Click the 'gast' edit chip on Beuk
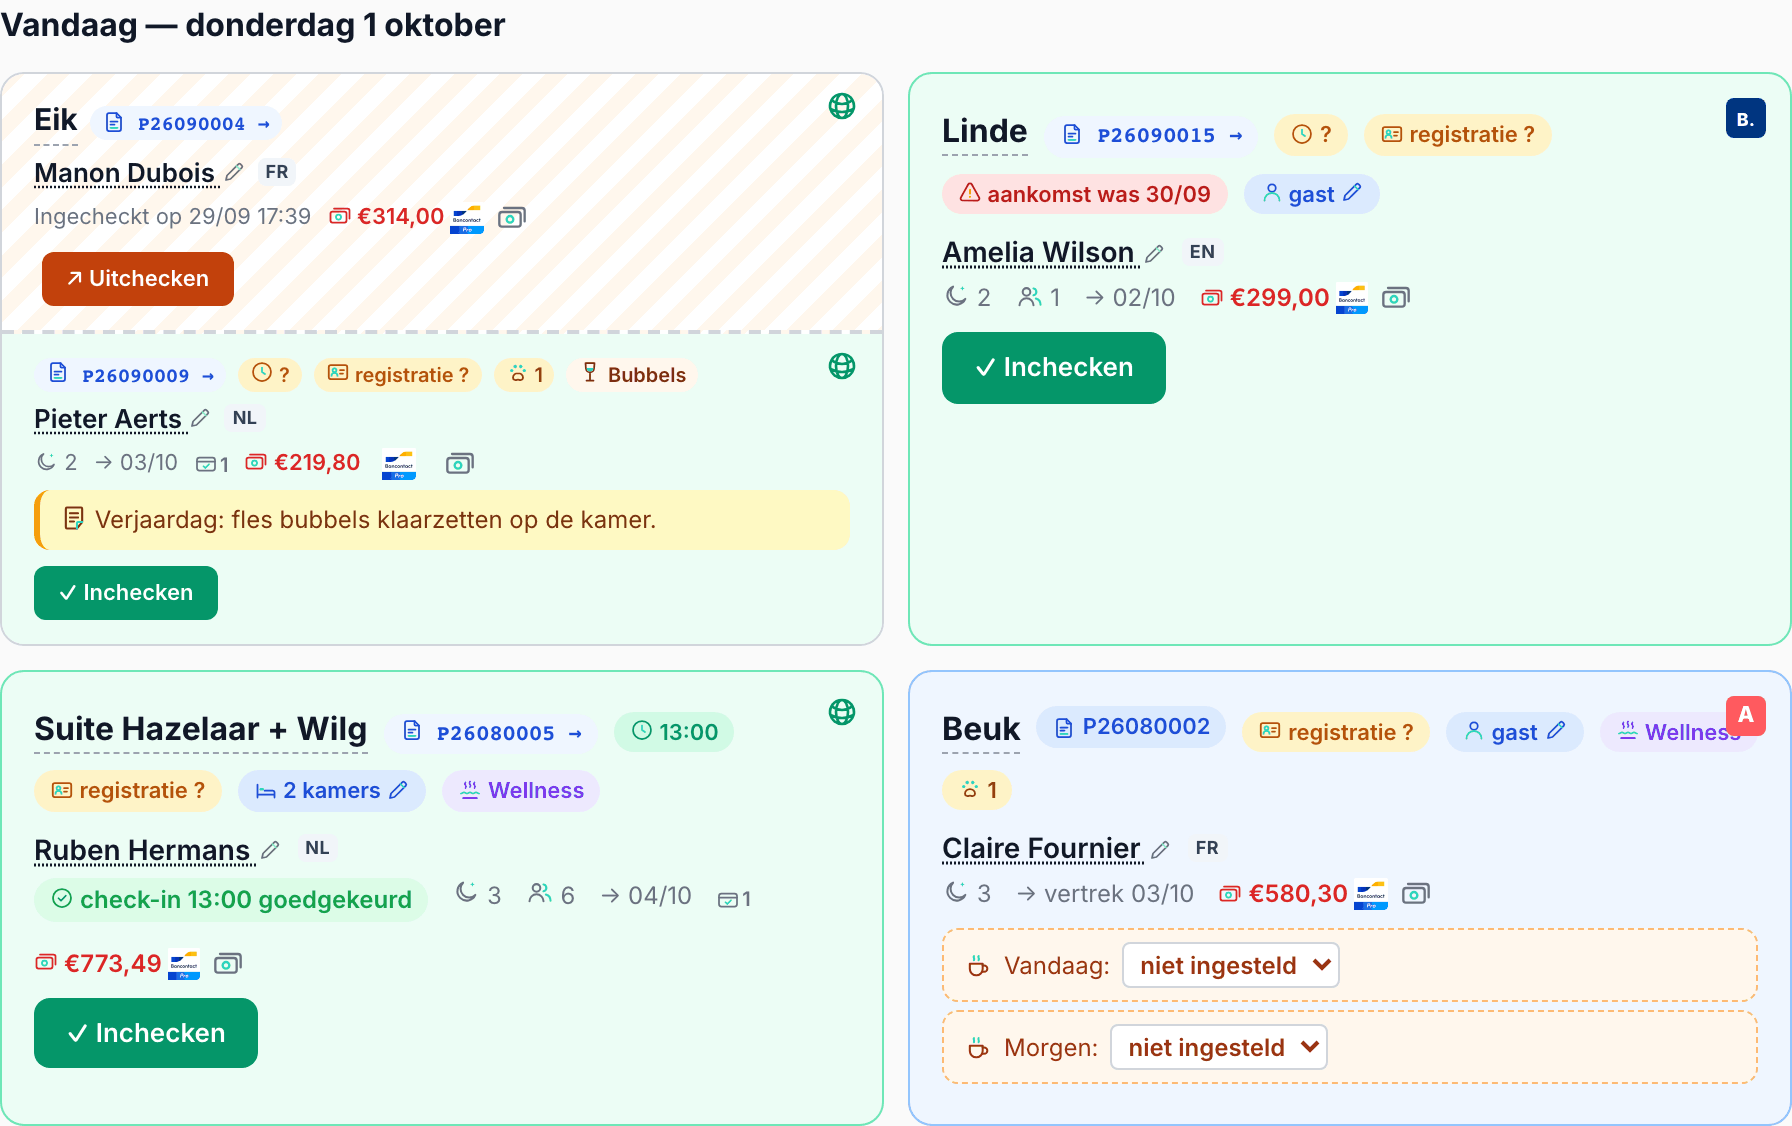 pos(1515,732)
